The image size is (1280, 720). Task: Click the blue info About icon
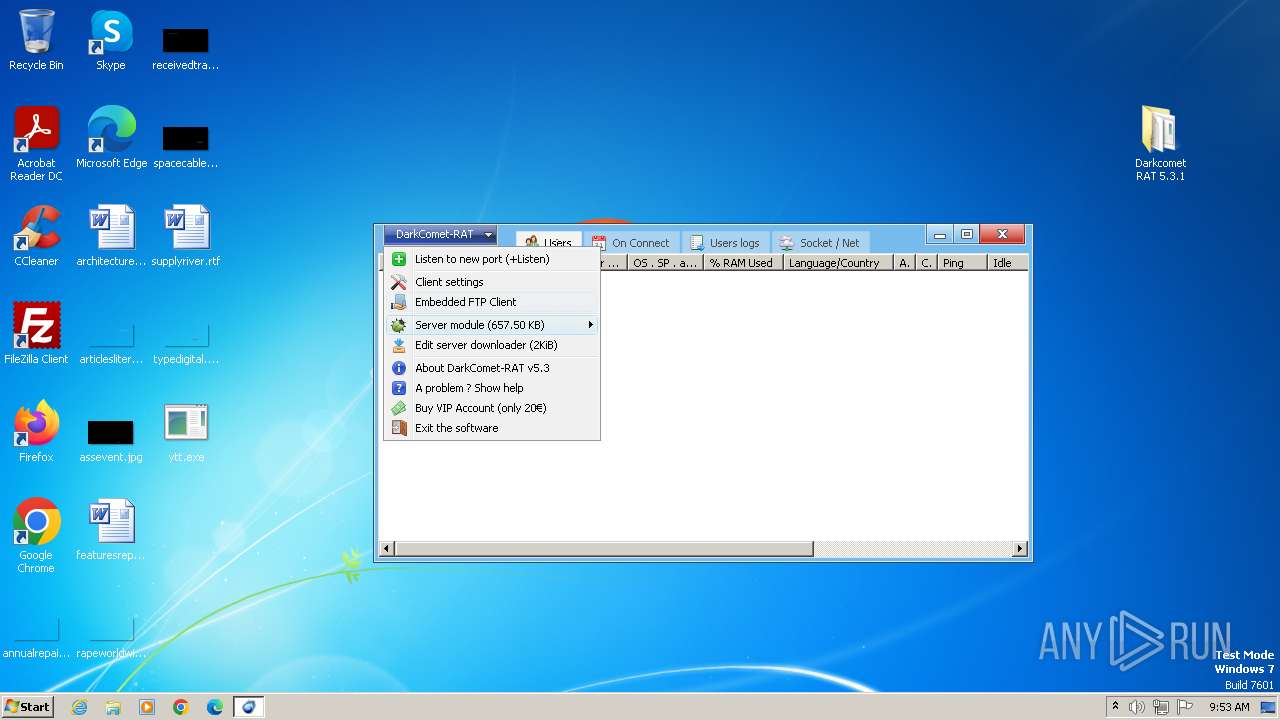[399, 368]
